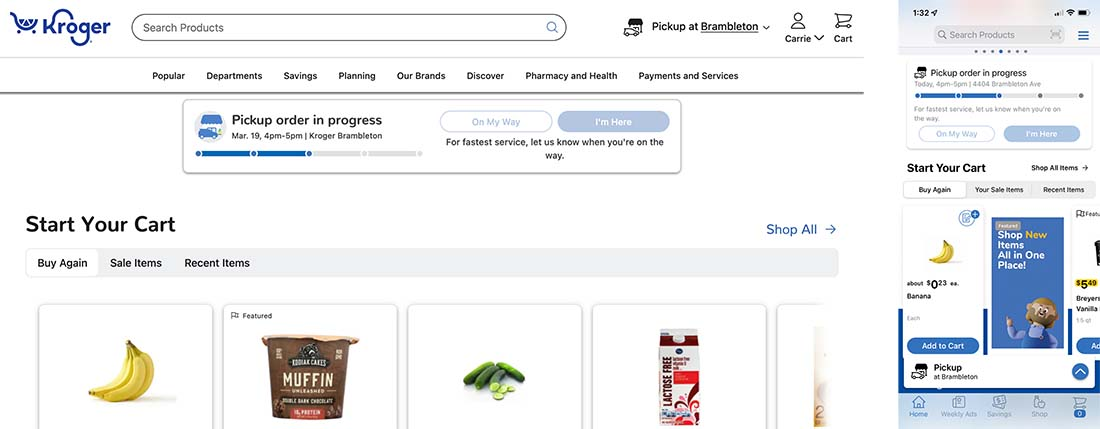The height and width of the screenshot is (429, 1100).
Task: Add banana to shopping list icon
Action: pos(968,218)
